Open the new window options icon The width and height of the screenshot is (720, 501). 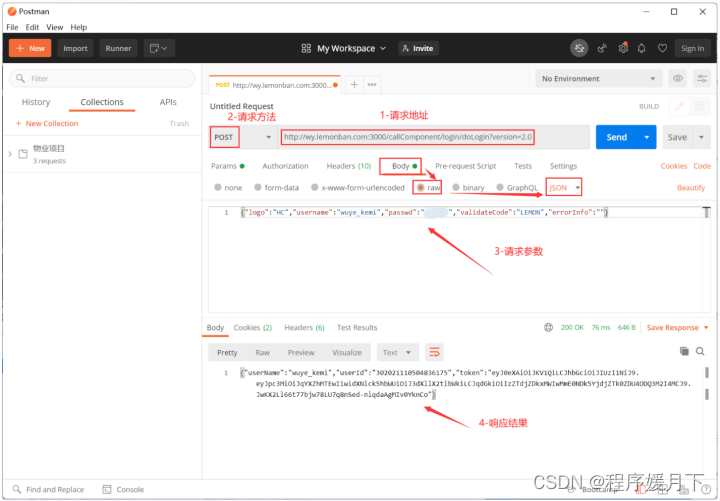159,48
